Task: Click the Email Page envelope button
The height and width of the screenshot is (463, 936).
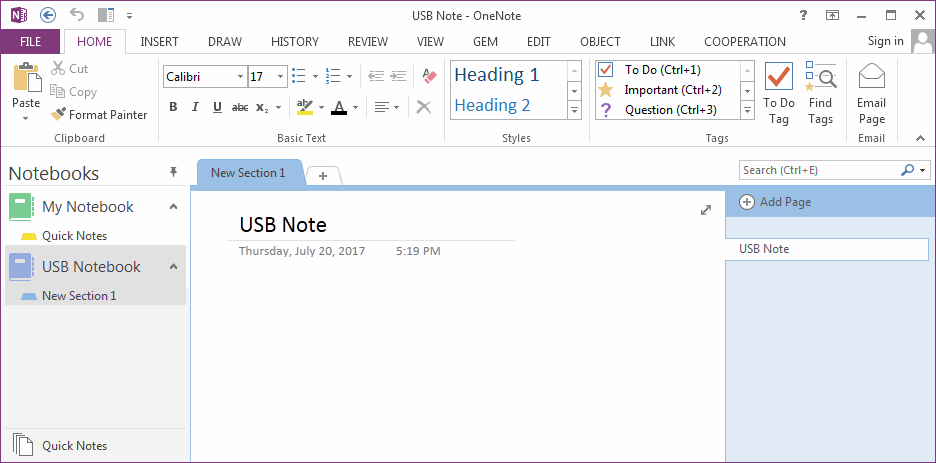Action: (872, 94)
